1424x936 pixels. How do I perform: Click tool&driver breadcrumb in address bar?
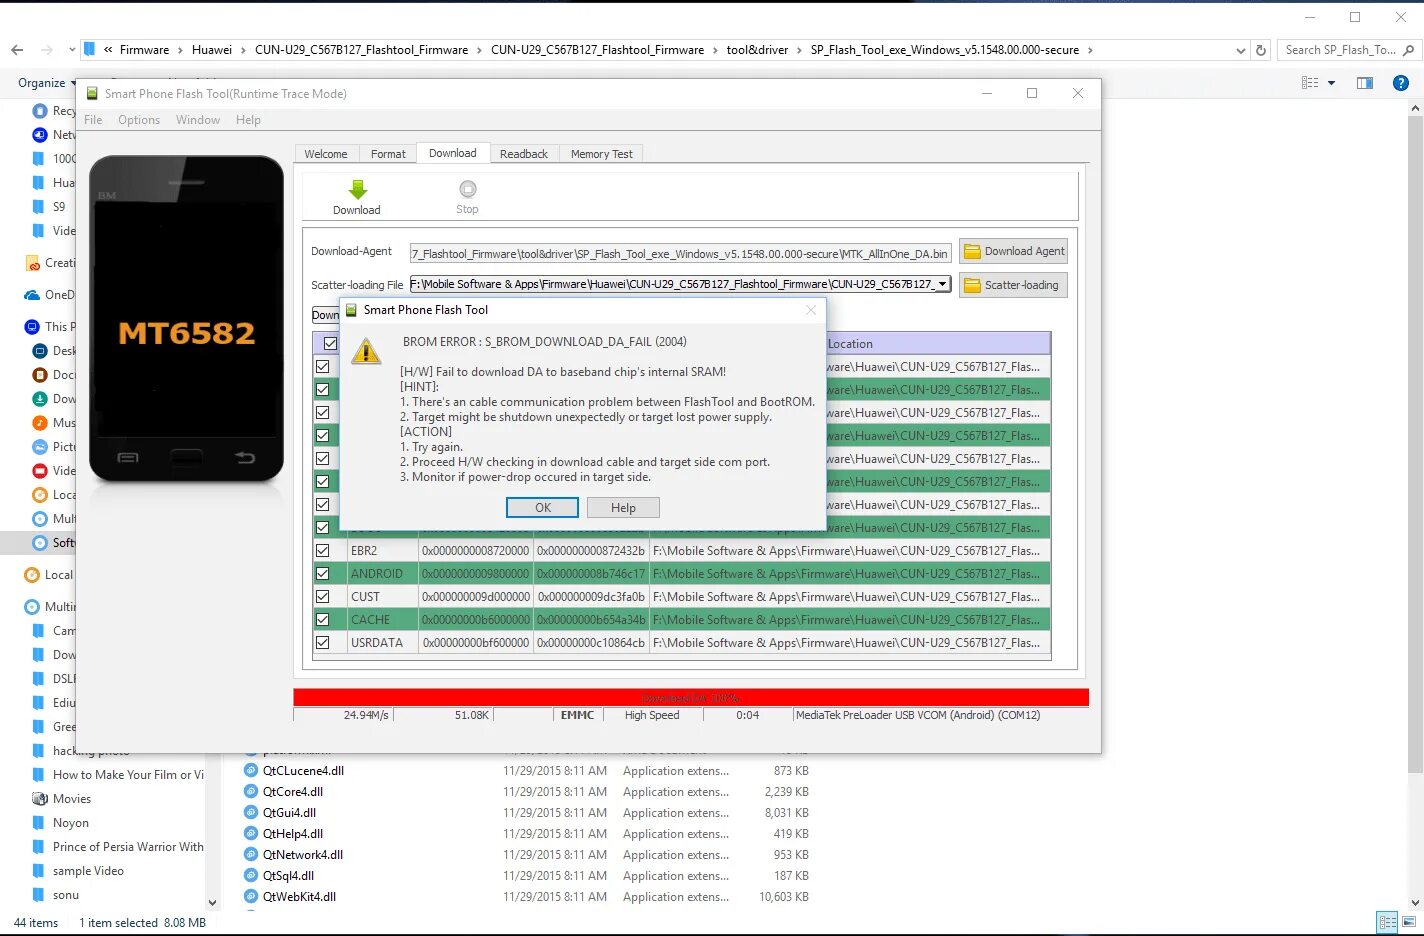pos(757,50)
